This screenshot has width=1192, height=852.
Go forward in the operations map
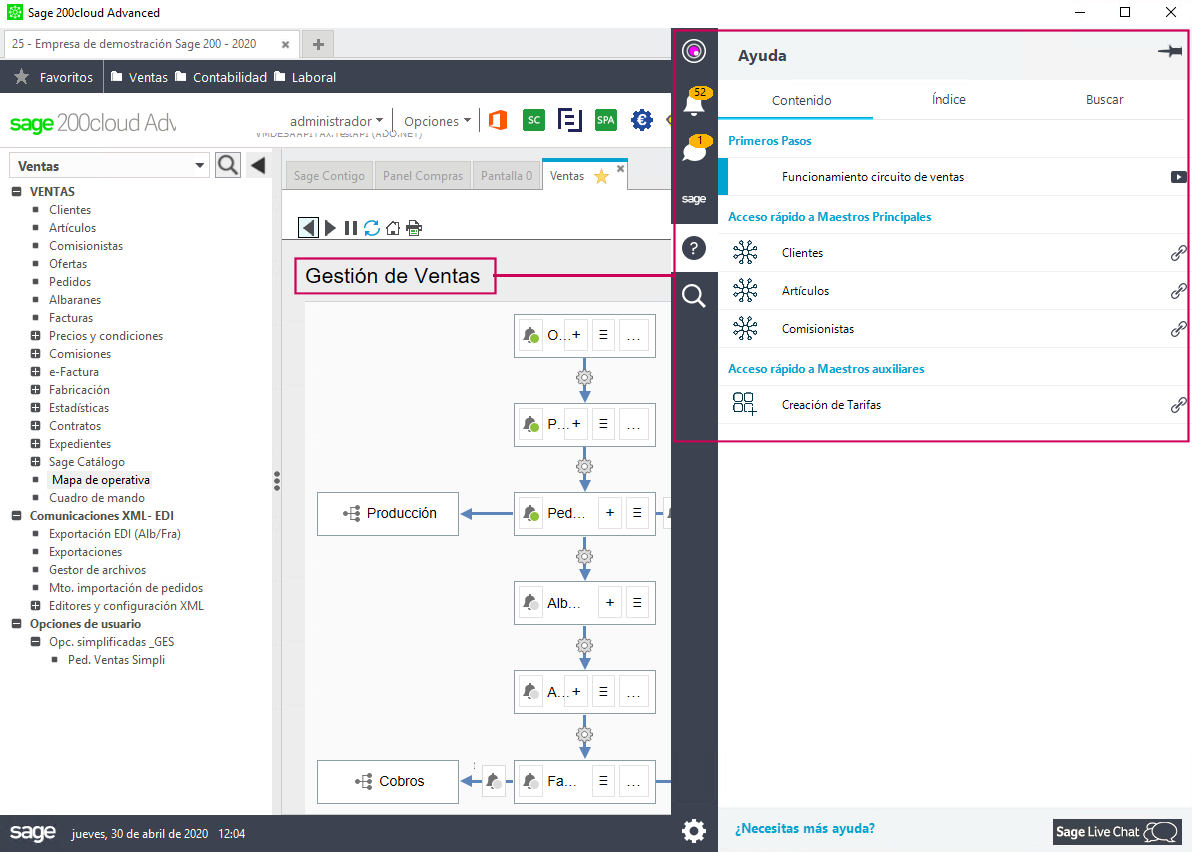click(330, 227)
